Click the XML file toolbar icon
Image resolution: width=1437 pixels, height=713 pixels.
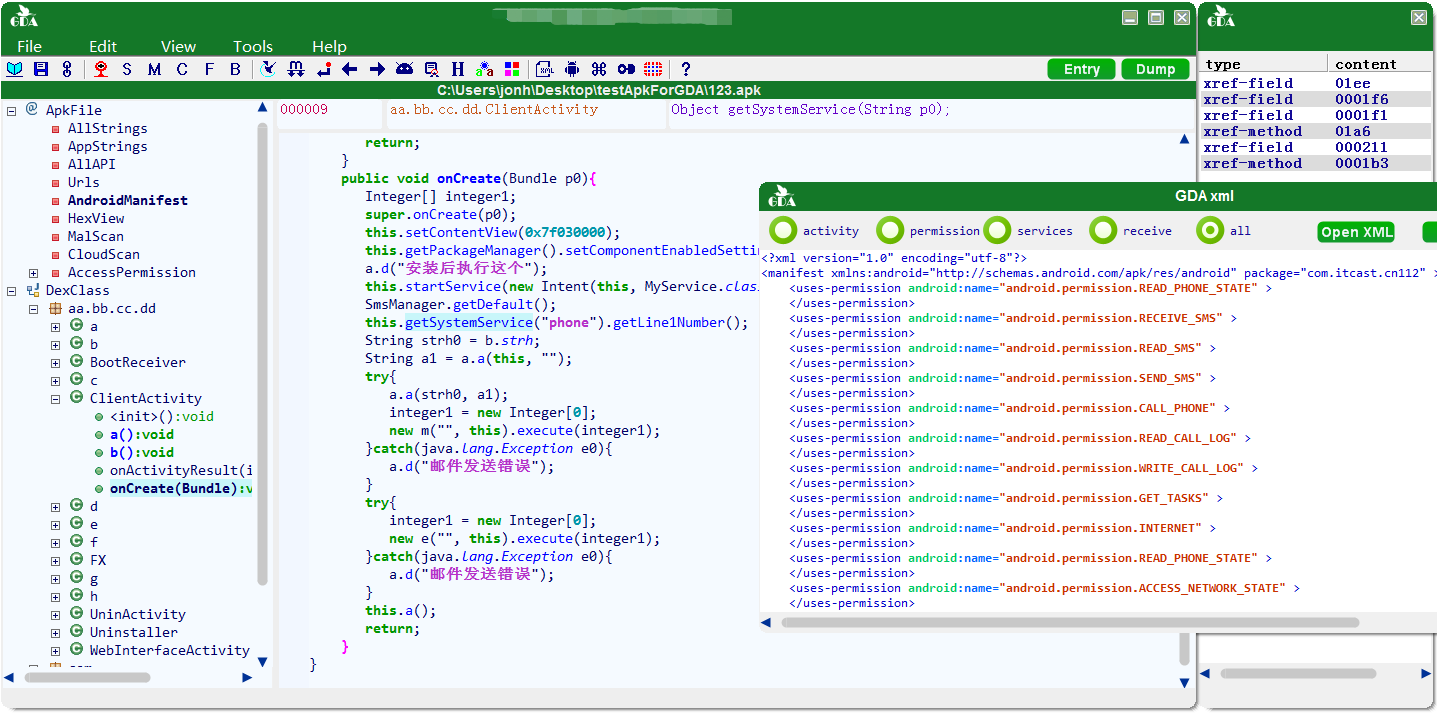pos(545,69)
